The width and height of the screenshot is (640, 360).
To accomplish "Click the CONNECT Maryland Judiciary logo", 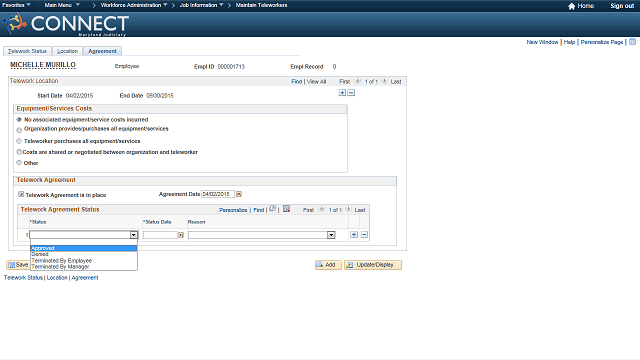I will pyautogui.click(x=66, y=24).
